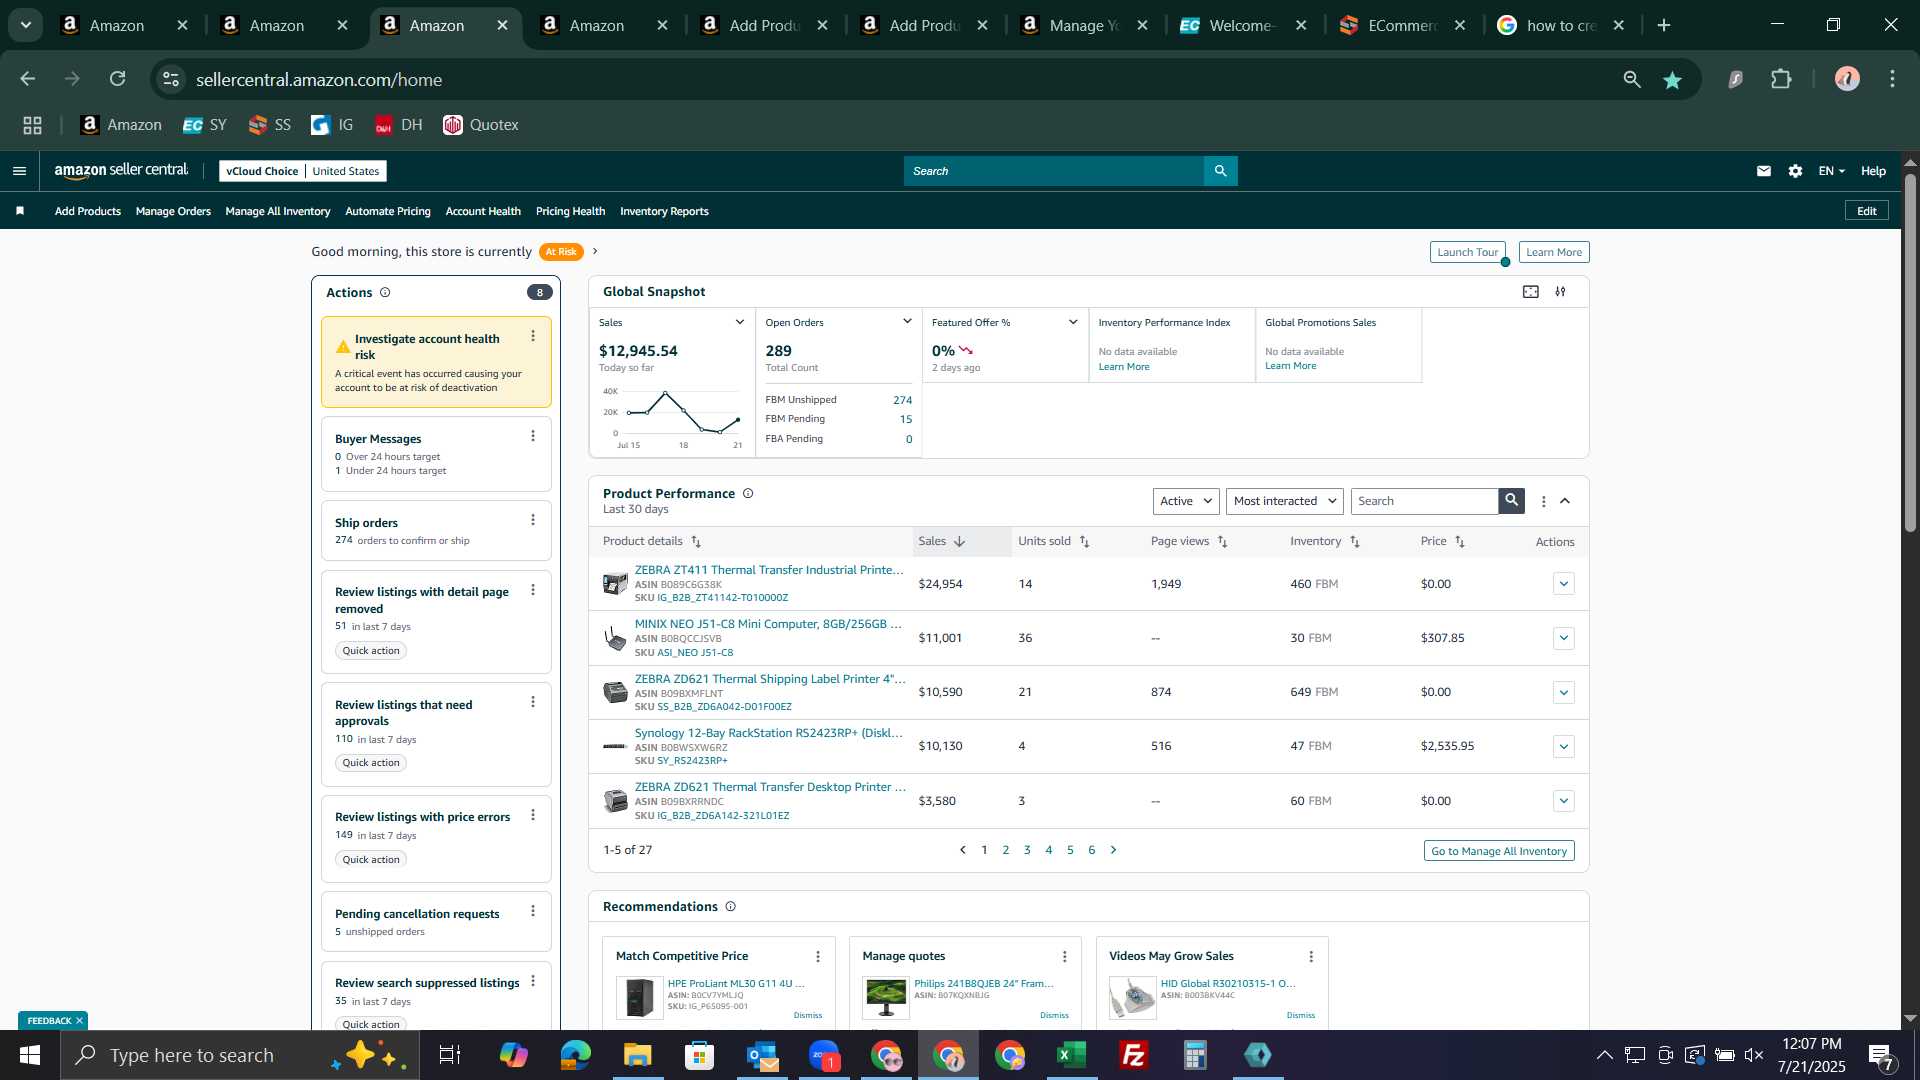
Task: Click the bookmark flag icon in nav bar
Action: (x=20, y=211)
